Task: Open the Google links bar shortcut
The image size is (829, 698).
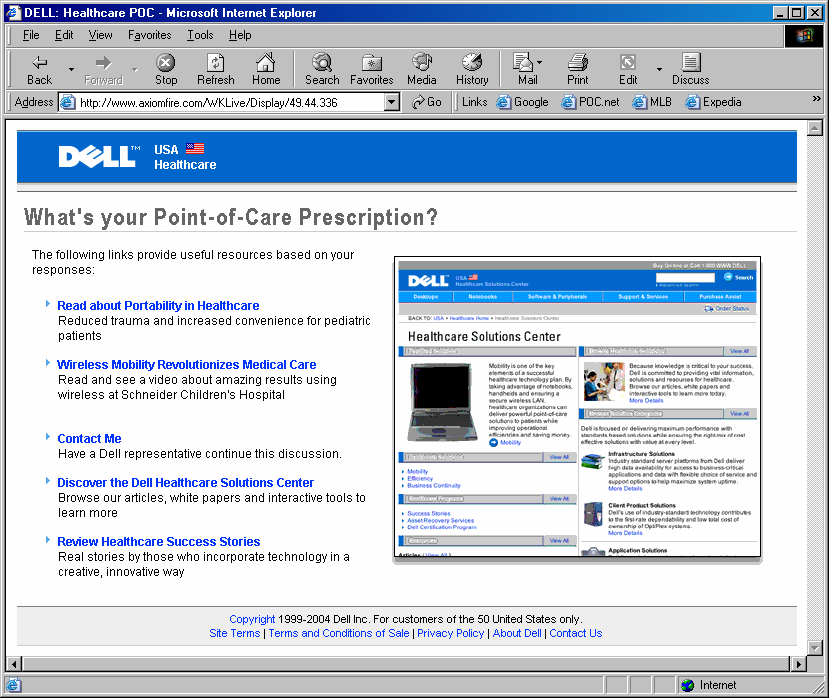Action: 522,102
